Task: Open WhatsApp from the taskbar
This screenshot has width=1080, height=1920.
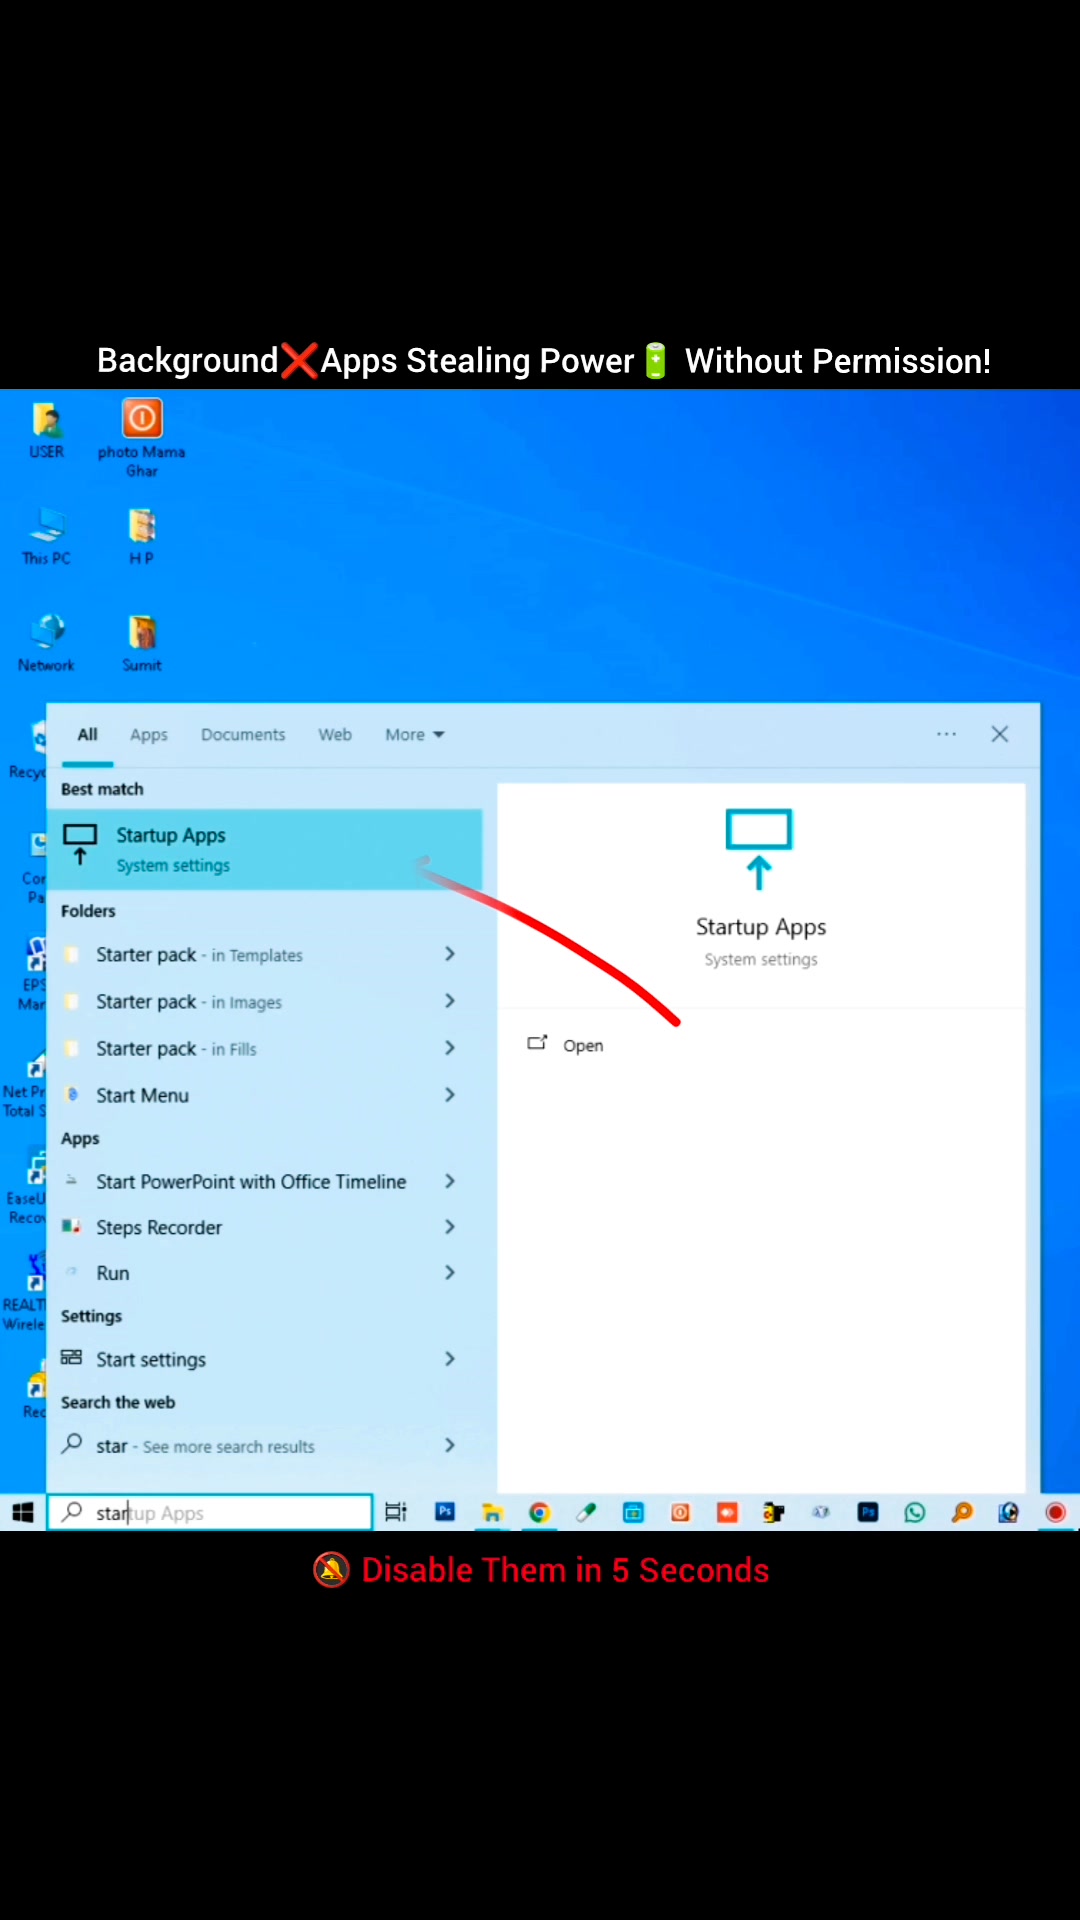Action: [915, 1513]
